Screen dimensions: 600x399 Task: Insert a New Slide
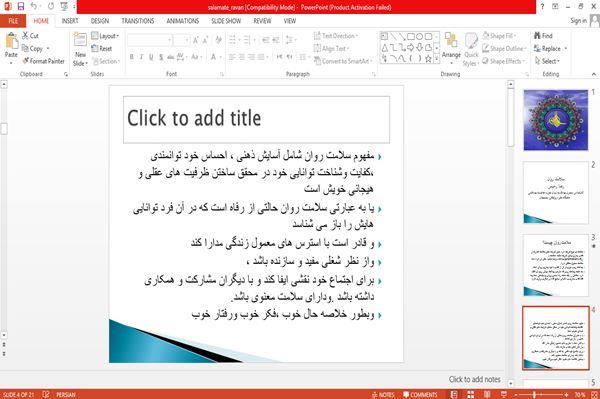pyautogui.click(x=80, y=50)
